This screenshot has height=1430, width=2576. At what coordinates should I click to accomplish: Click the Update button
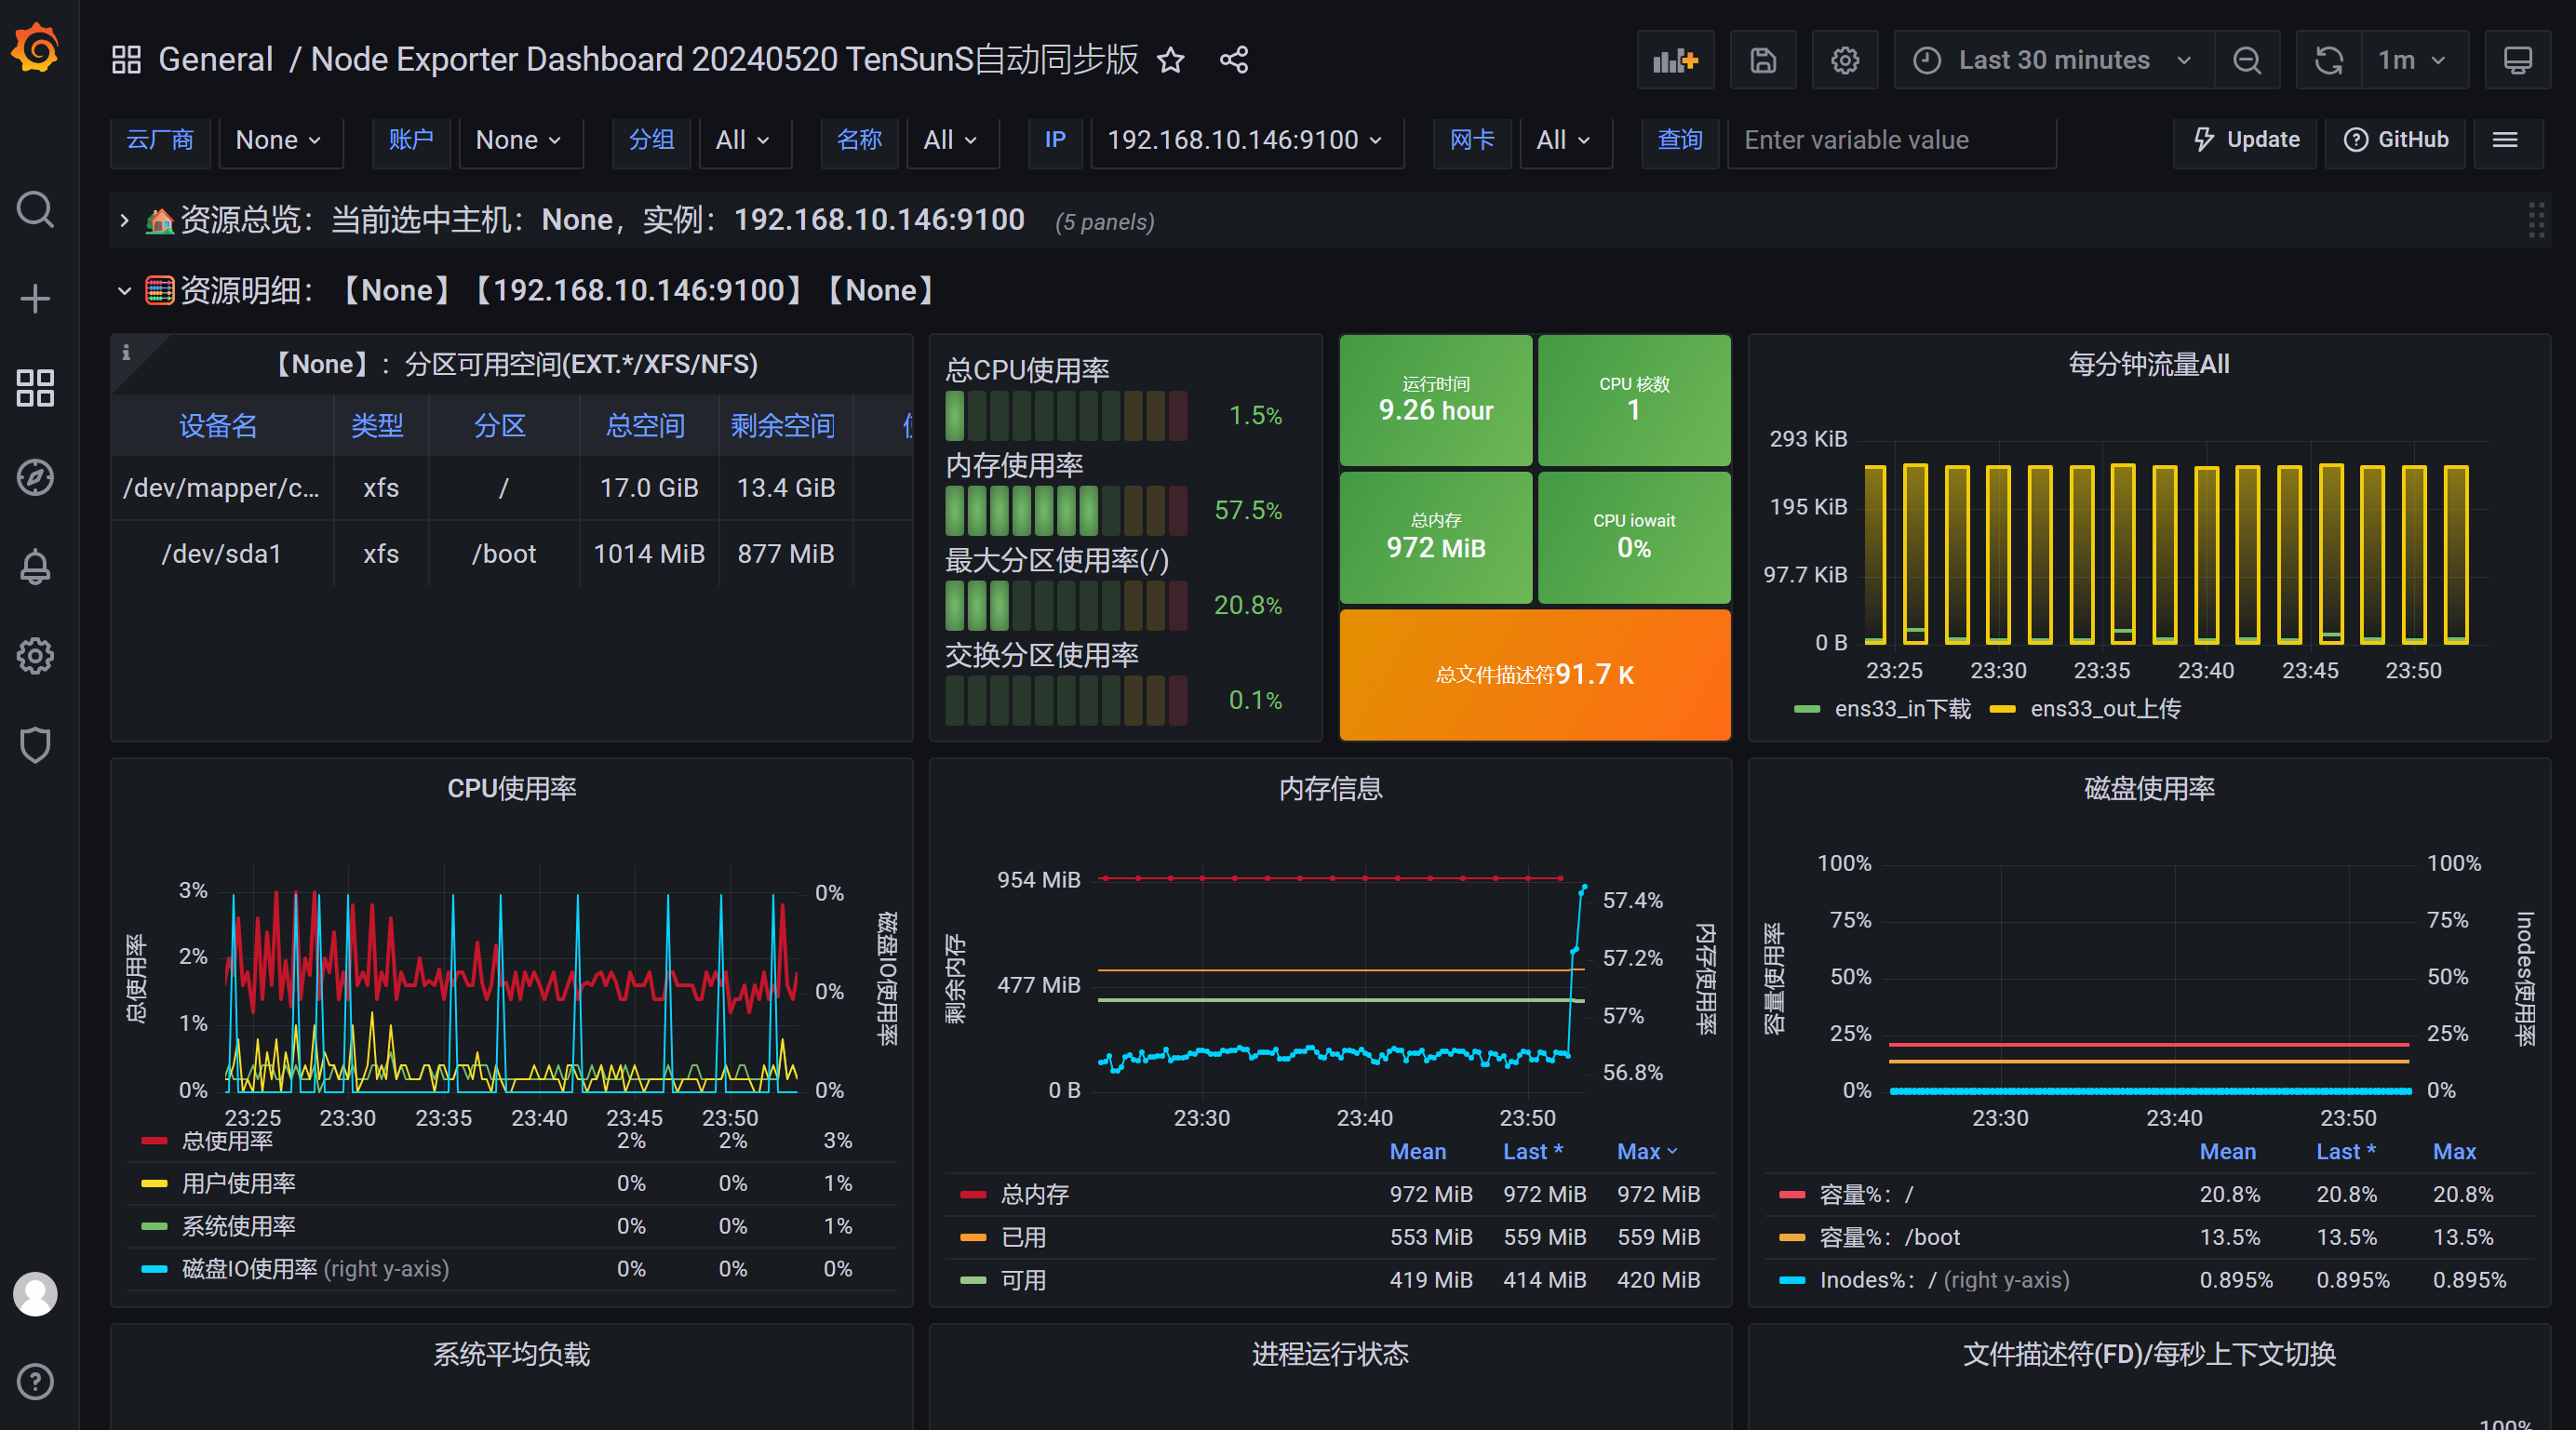click(x=2246, y=140)
